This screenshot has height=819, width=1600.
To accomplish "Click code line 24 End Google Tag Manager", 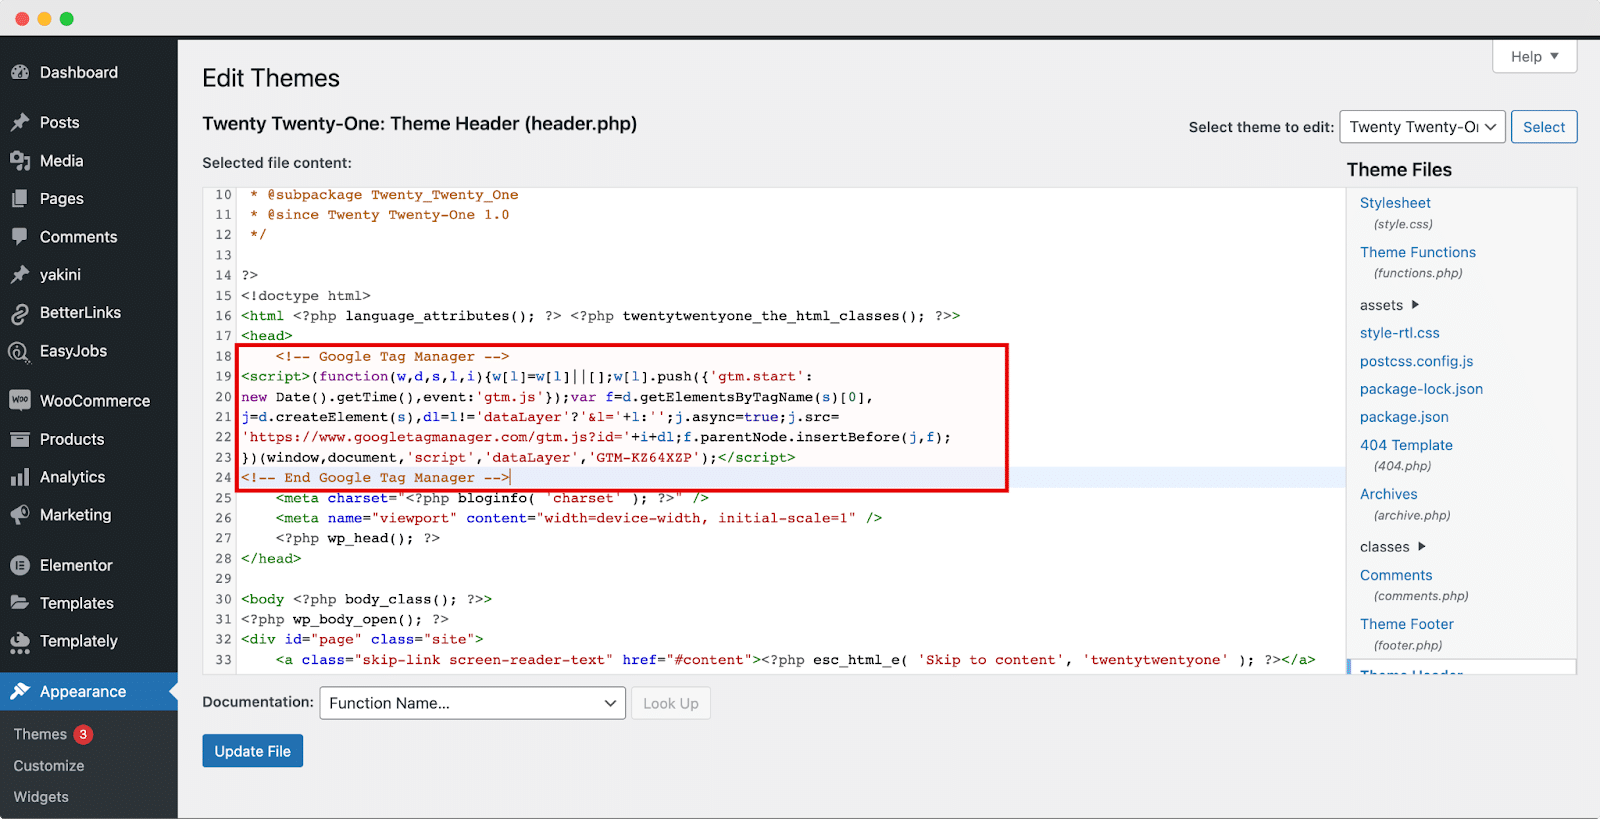I will pos(376,478).
